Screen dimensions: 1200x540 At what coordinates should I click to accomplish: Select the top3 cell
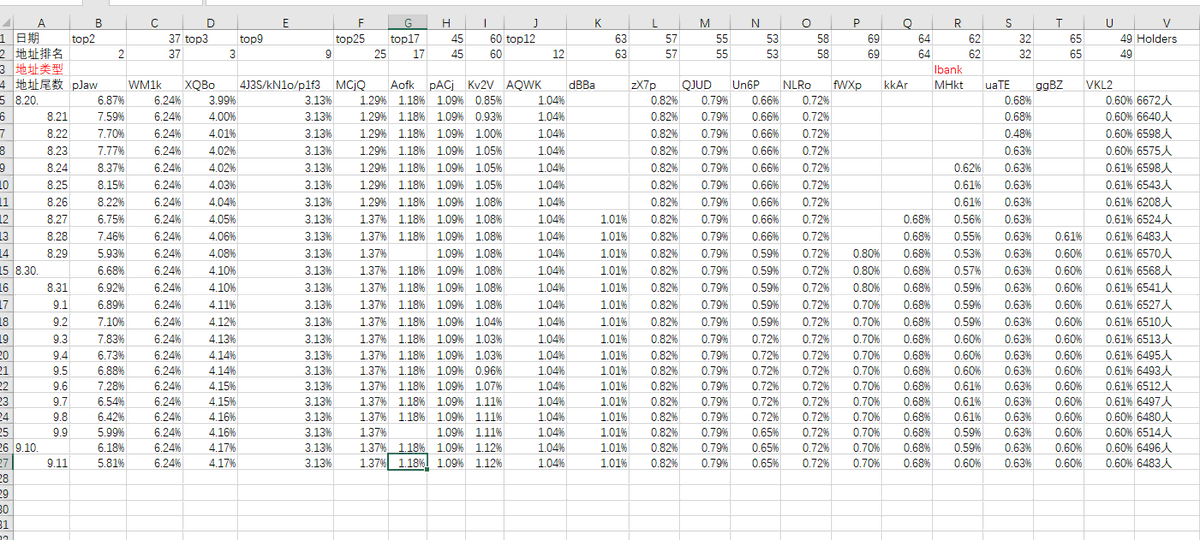[x=210, y=38]
